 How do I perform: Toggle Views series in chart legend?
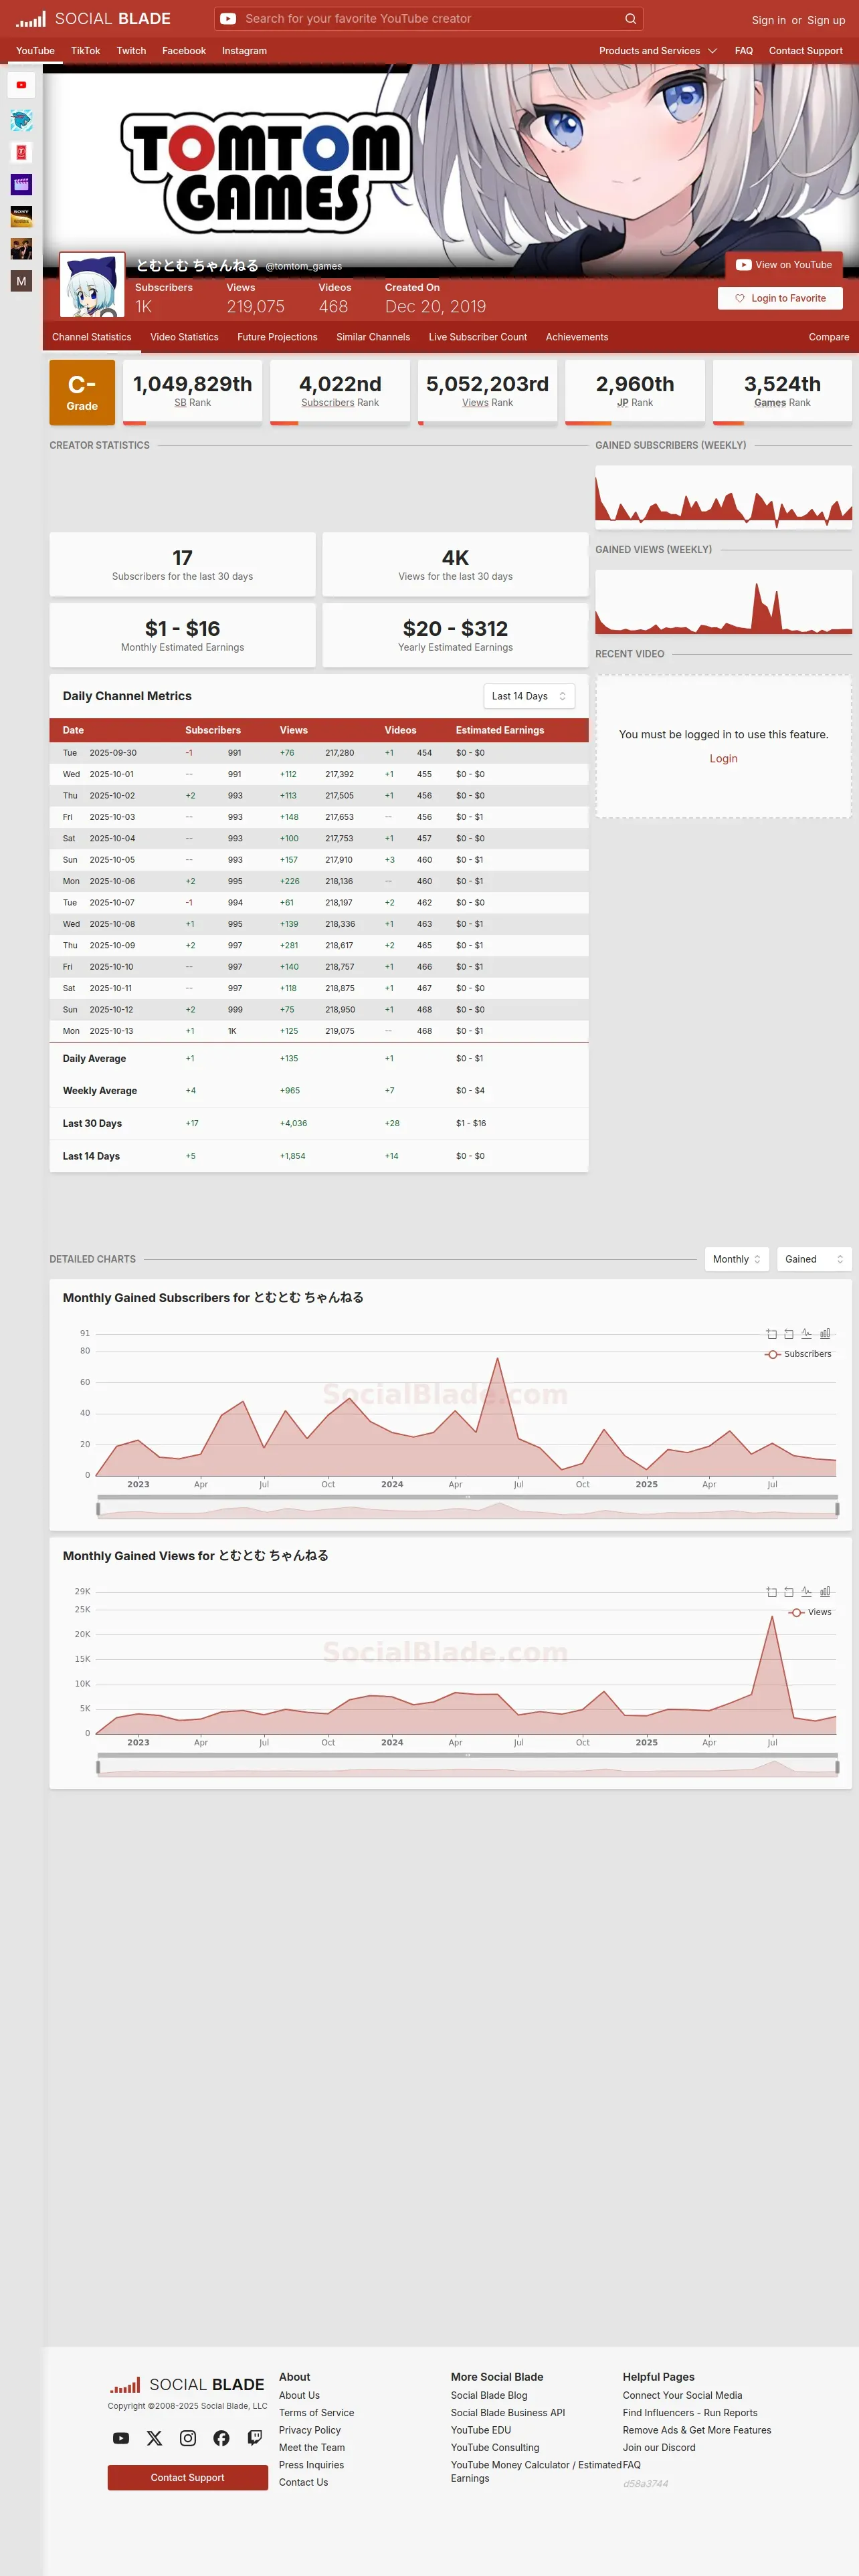click(810, 1612)
